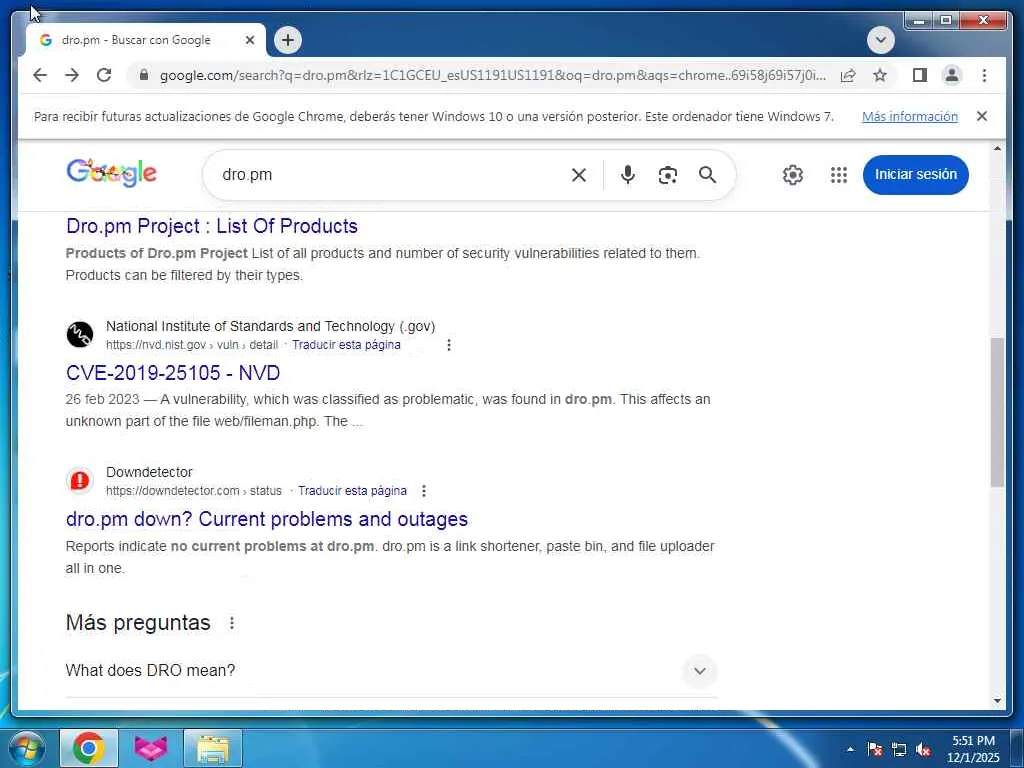Start voice search with microphone
This screenshot has width=1024, height=768.
pyautogui.click(x=628, y=175)
